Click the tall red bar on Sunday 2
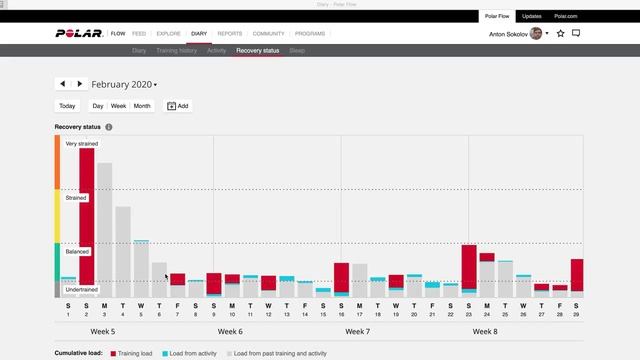The width and height of the screenshot is (640, 360). (87, 216)
